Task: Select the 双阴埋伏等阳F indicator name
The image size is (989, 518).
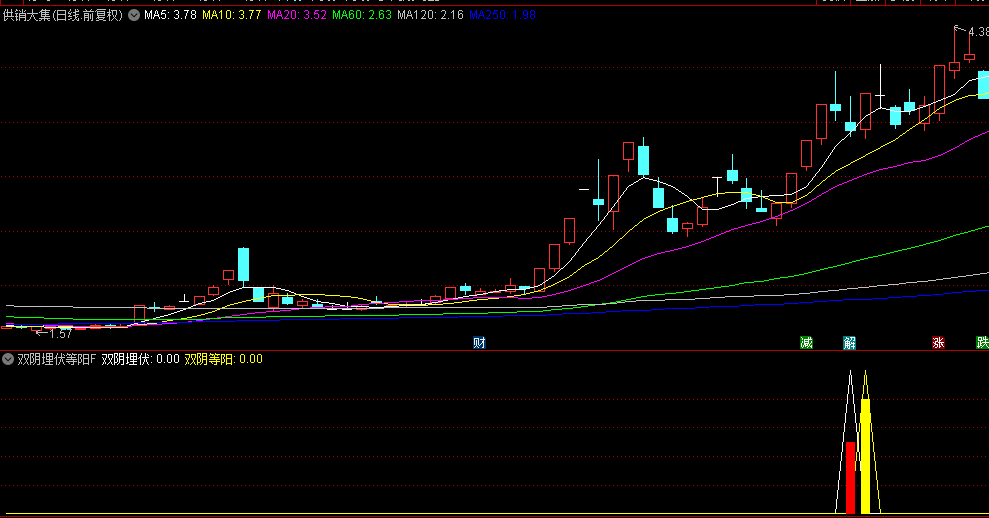Action: click(57, 359)
